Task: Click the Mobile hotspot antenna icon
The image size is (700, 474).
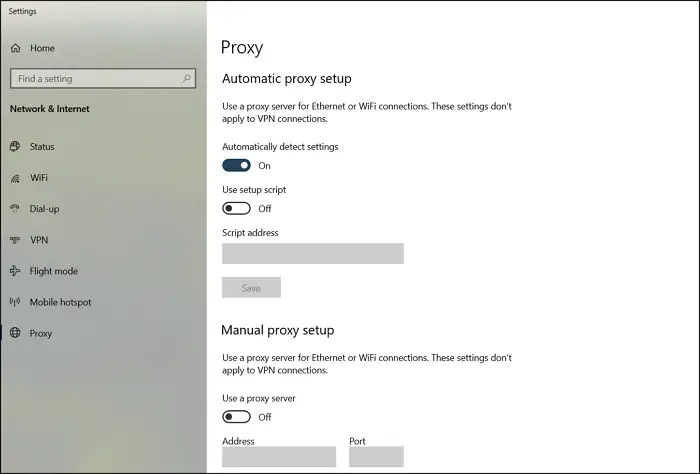Action: (15, 302)
